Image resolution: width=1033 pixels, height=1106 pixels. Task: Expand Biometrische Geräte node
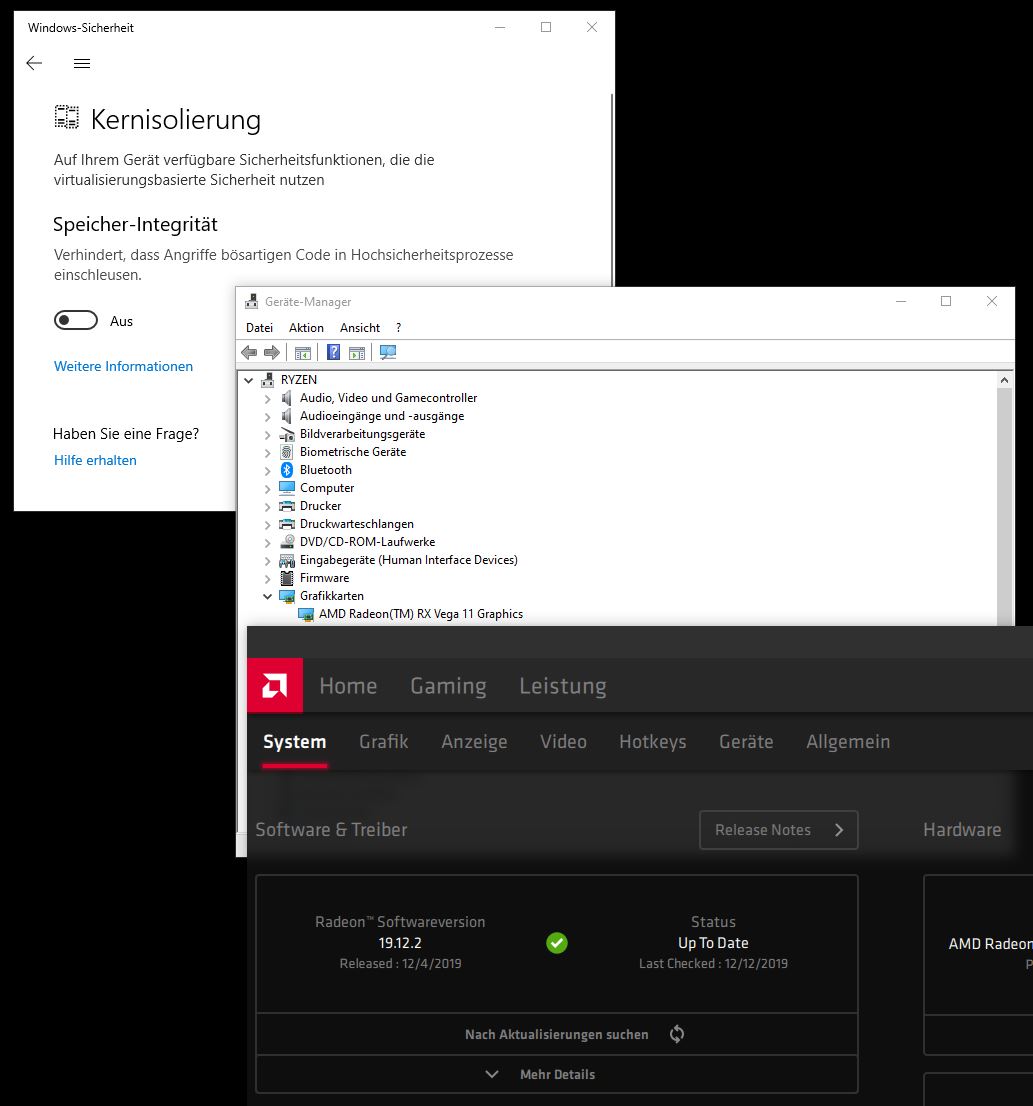pos(267,453)
